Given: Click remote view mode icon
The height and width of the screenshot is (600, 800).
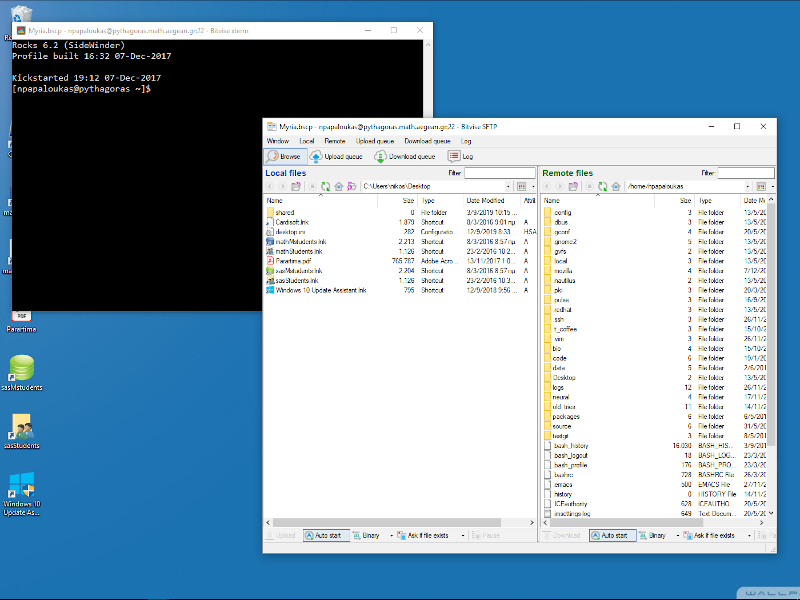Looking at the screenshot, I should 761,186.
